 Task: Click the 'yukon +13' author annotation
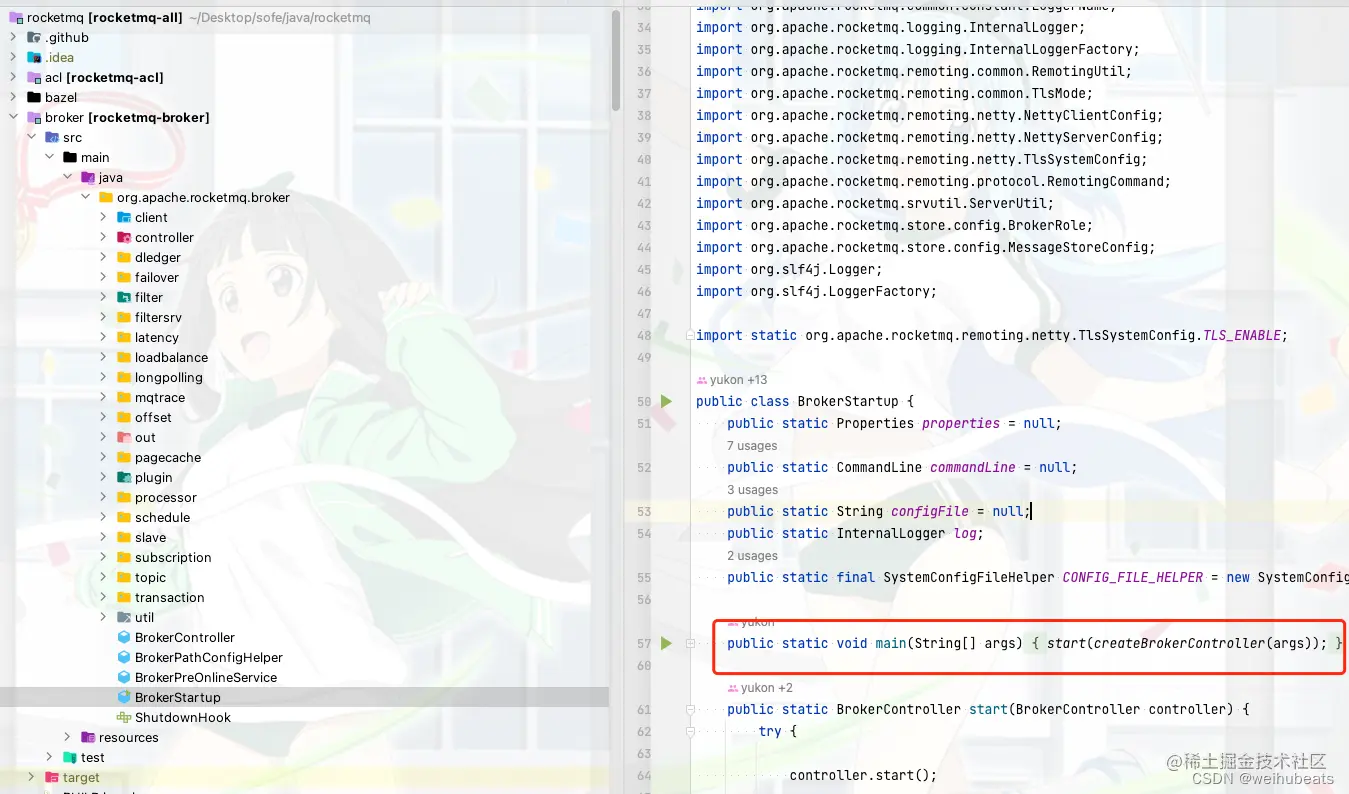[x=732, y=379]
